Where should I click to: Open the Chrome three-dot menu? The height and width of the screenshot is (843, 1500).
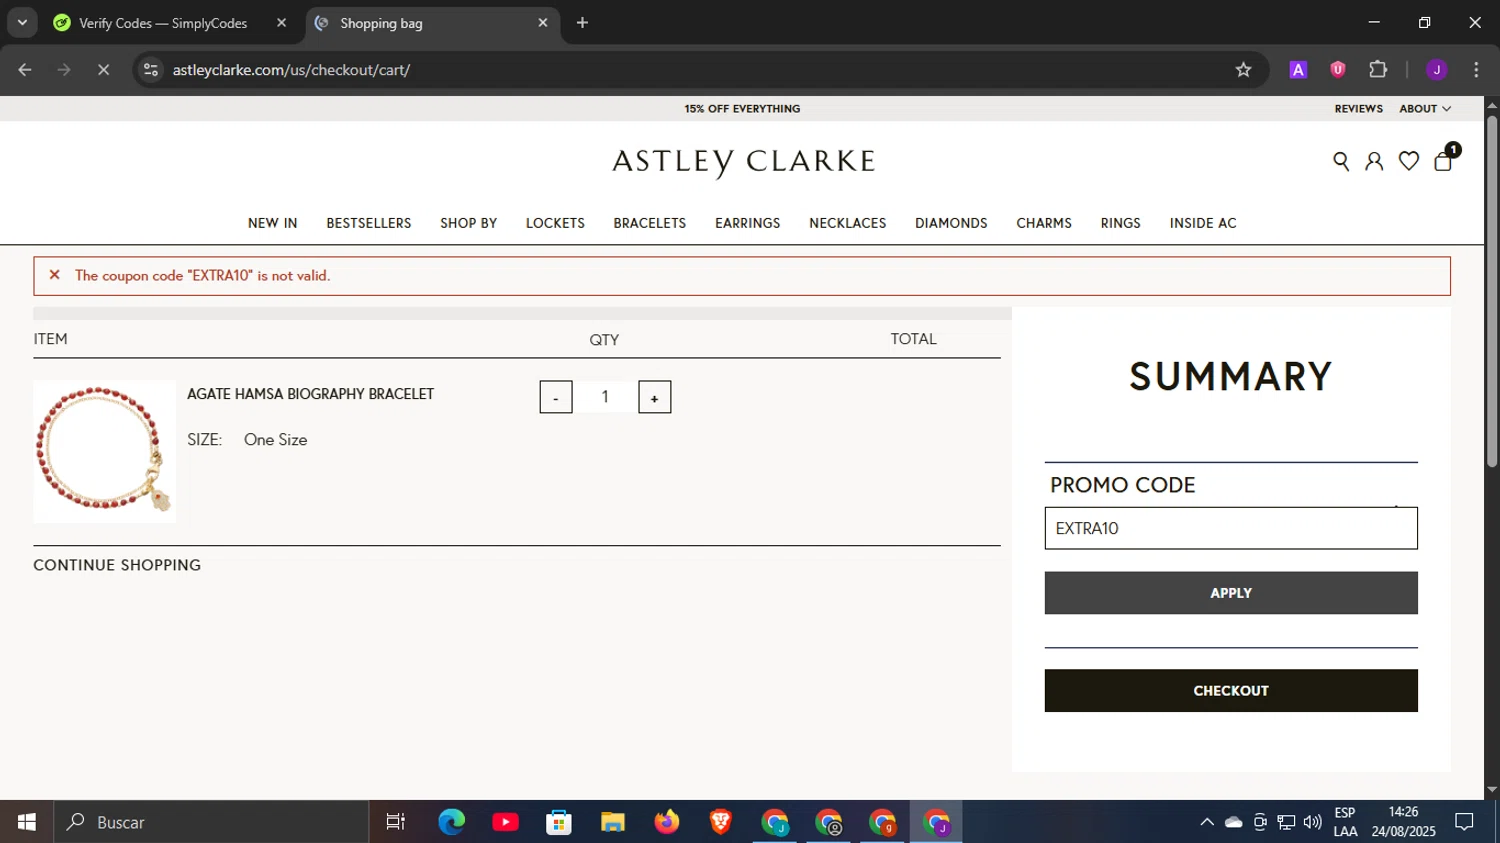1476,70
